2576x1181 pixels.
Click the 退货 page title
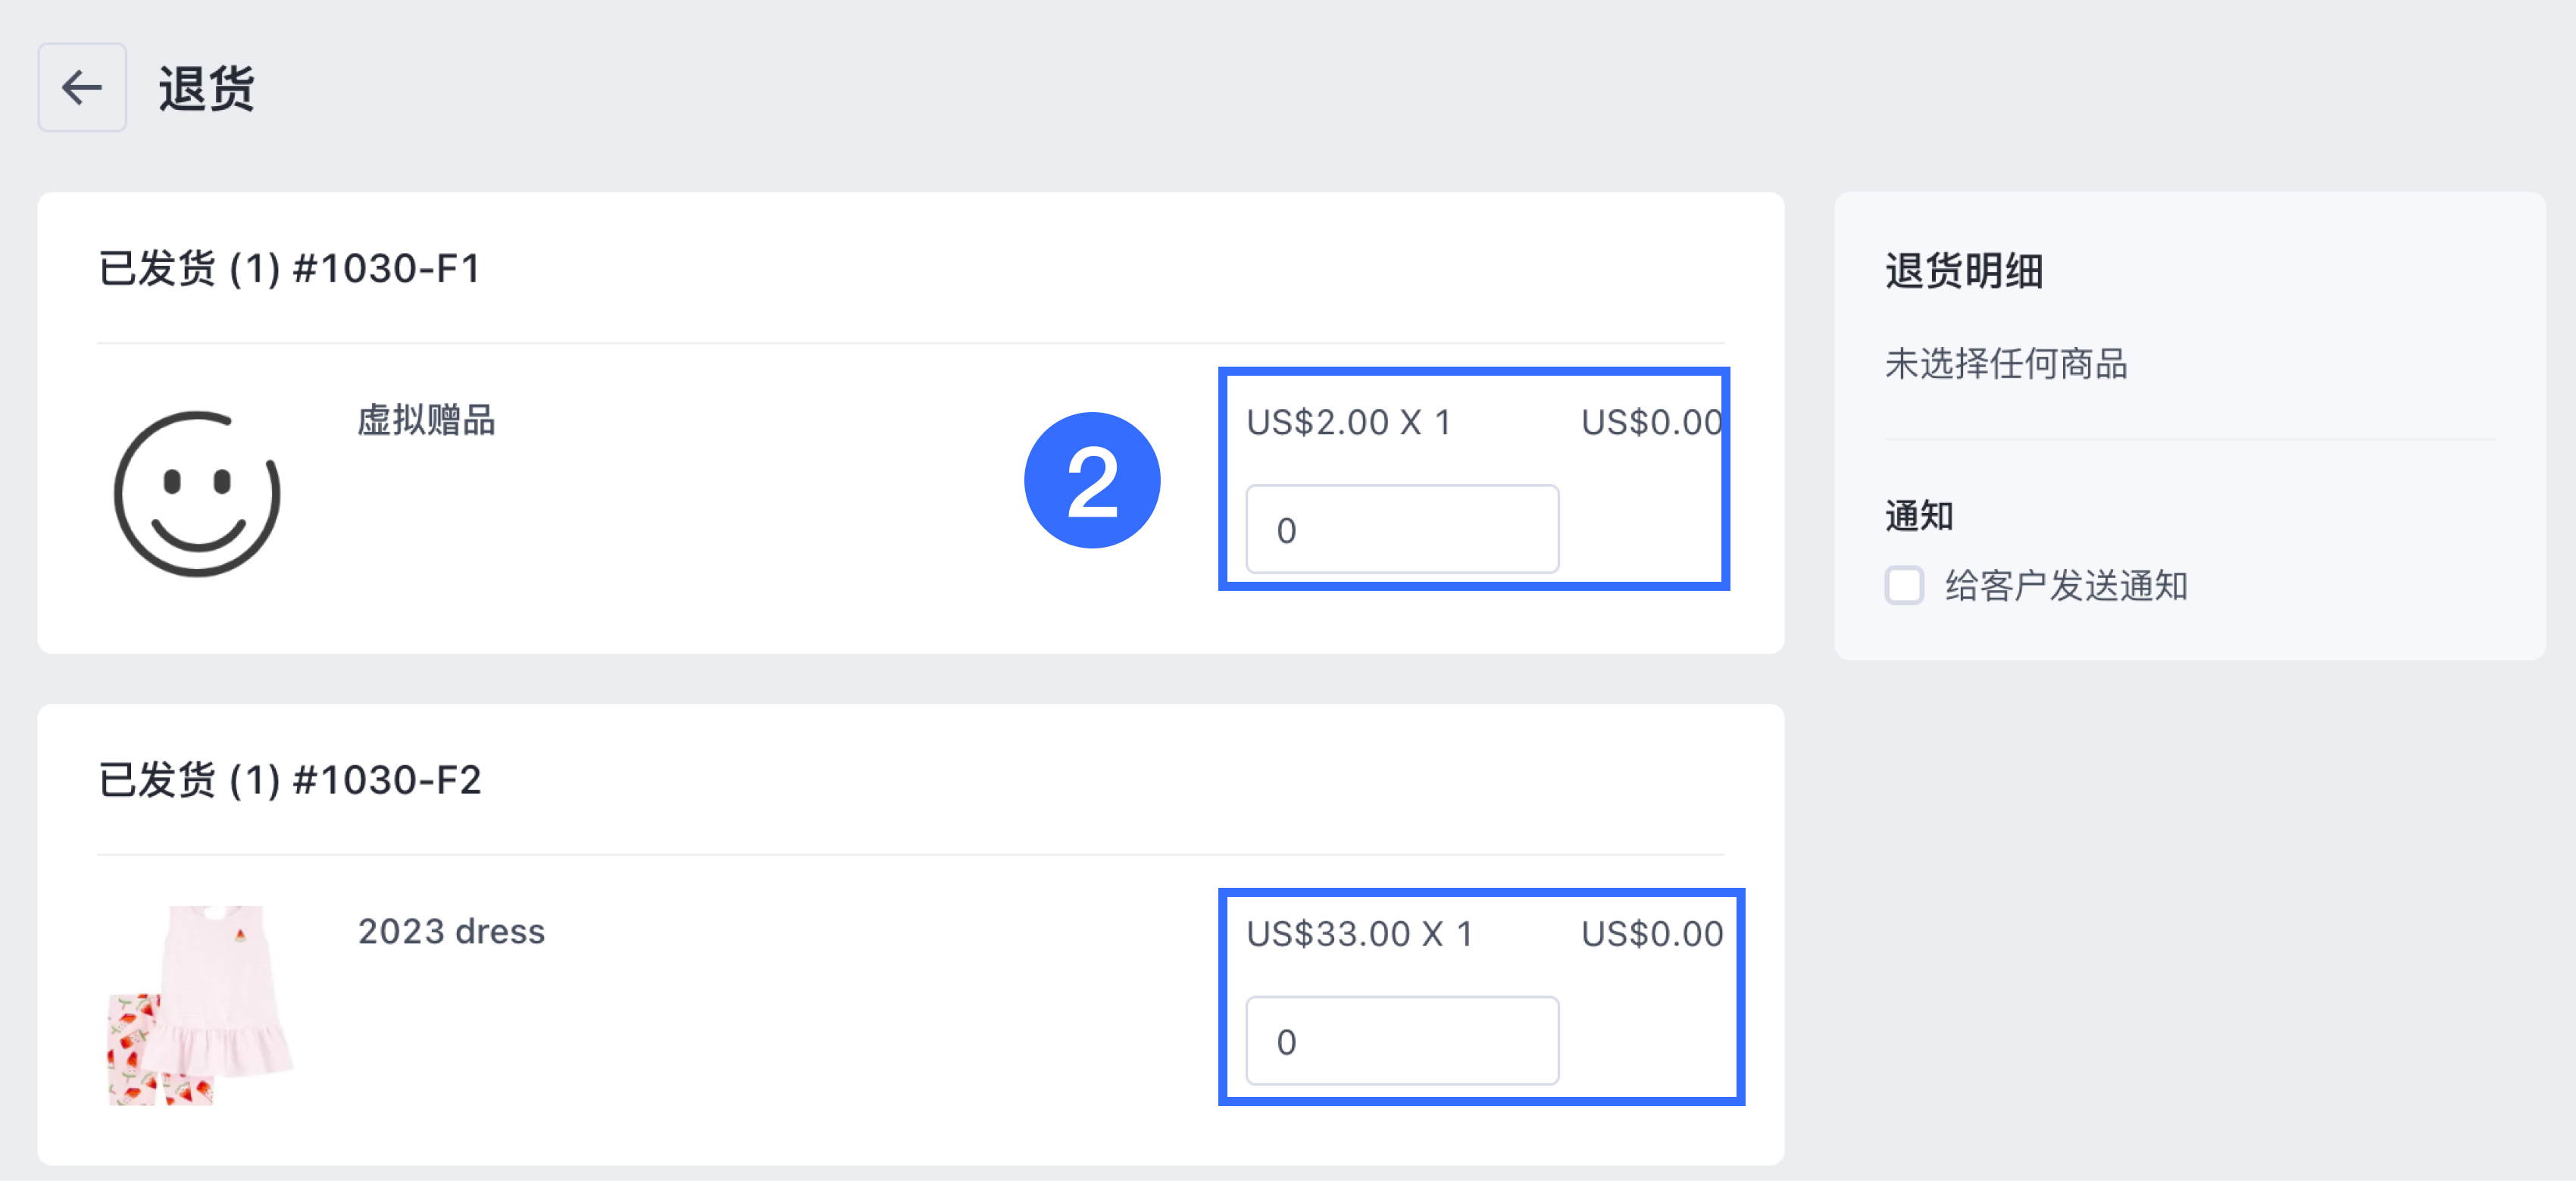(207, 88)
